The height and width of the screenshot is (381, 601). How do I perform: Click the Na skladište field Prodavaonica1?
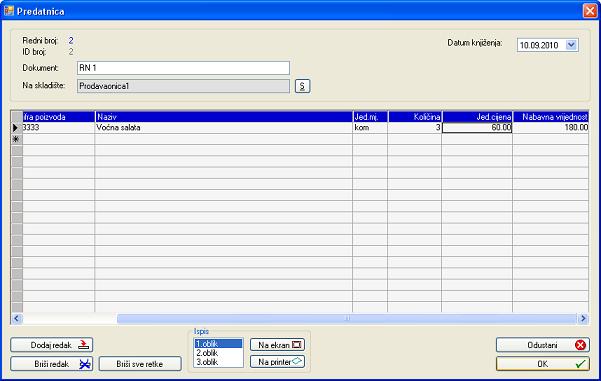point(183,86)
